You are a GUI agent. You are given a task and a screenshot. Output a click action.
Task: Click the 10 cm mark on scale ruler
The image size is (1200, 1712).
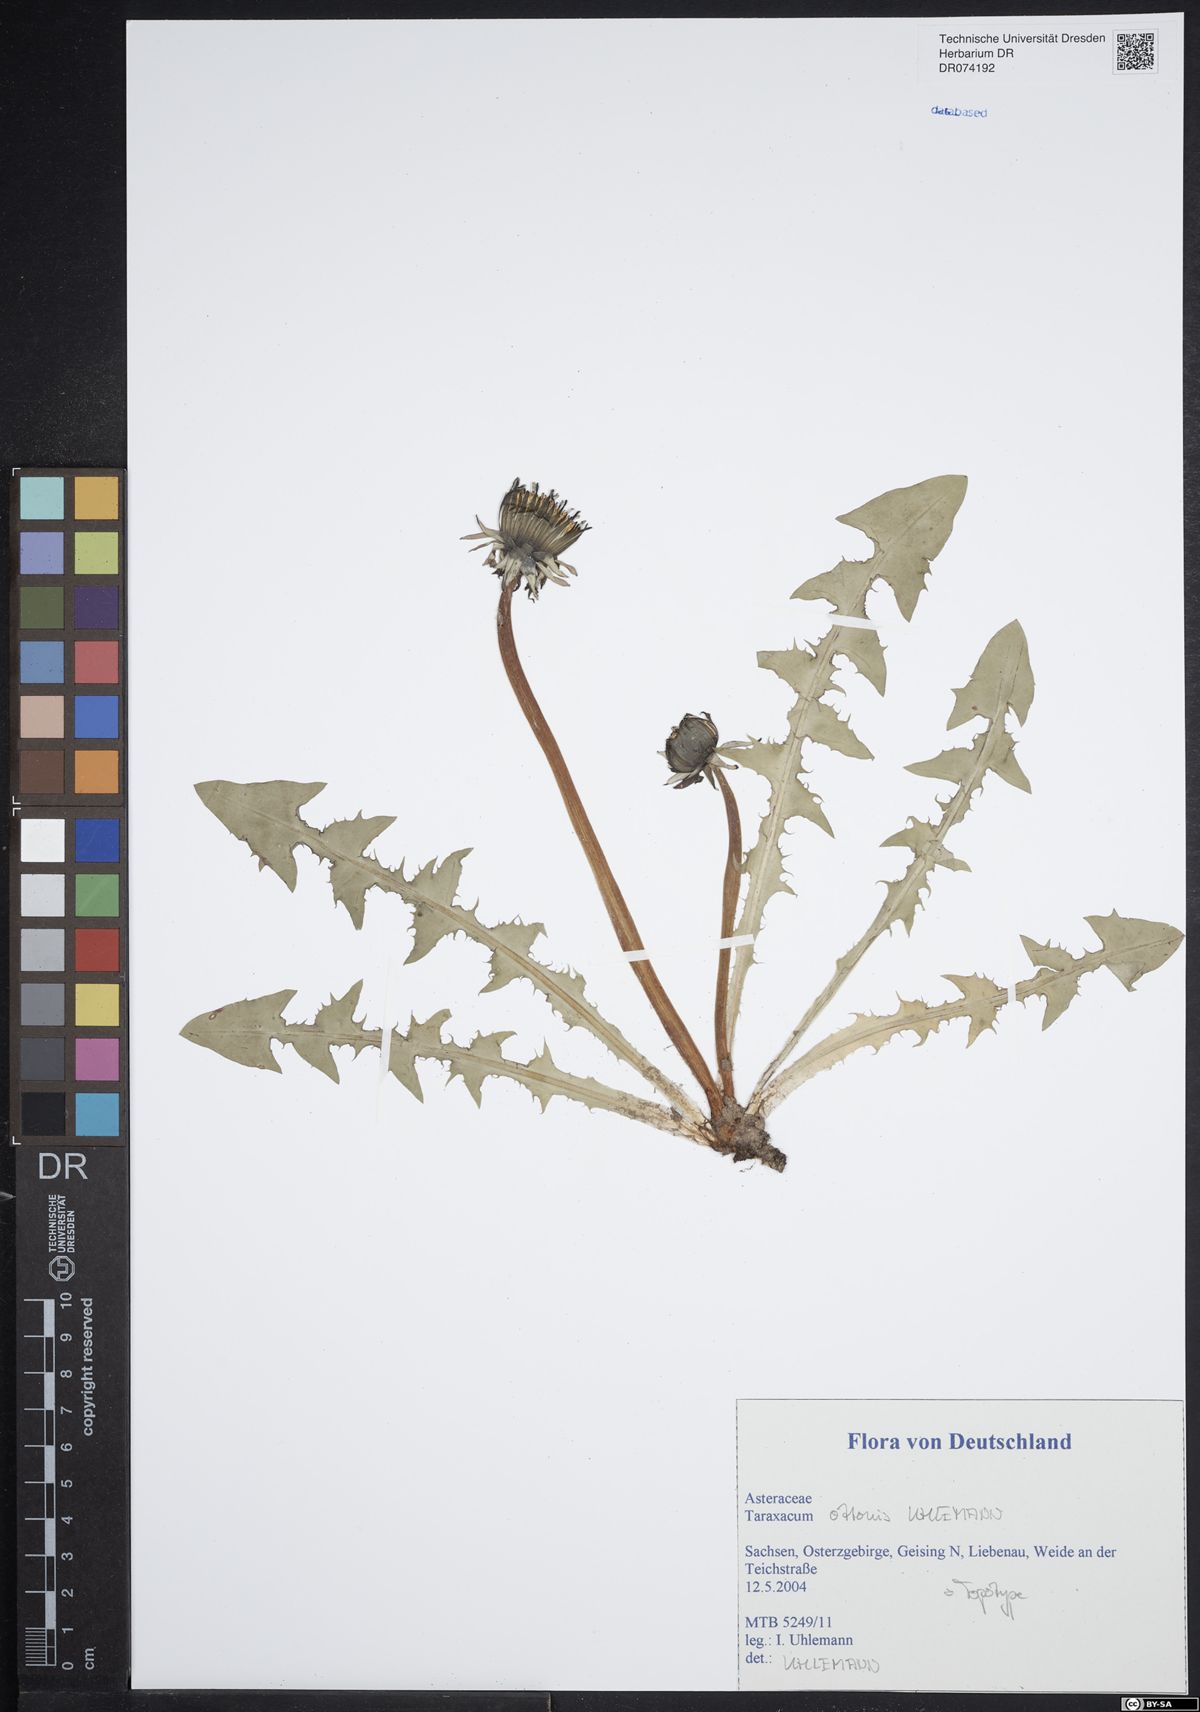point(66,1300)
